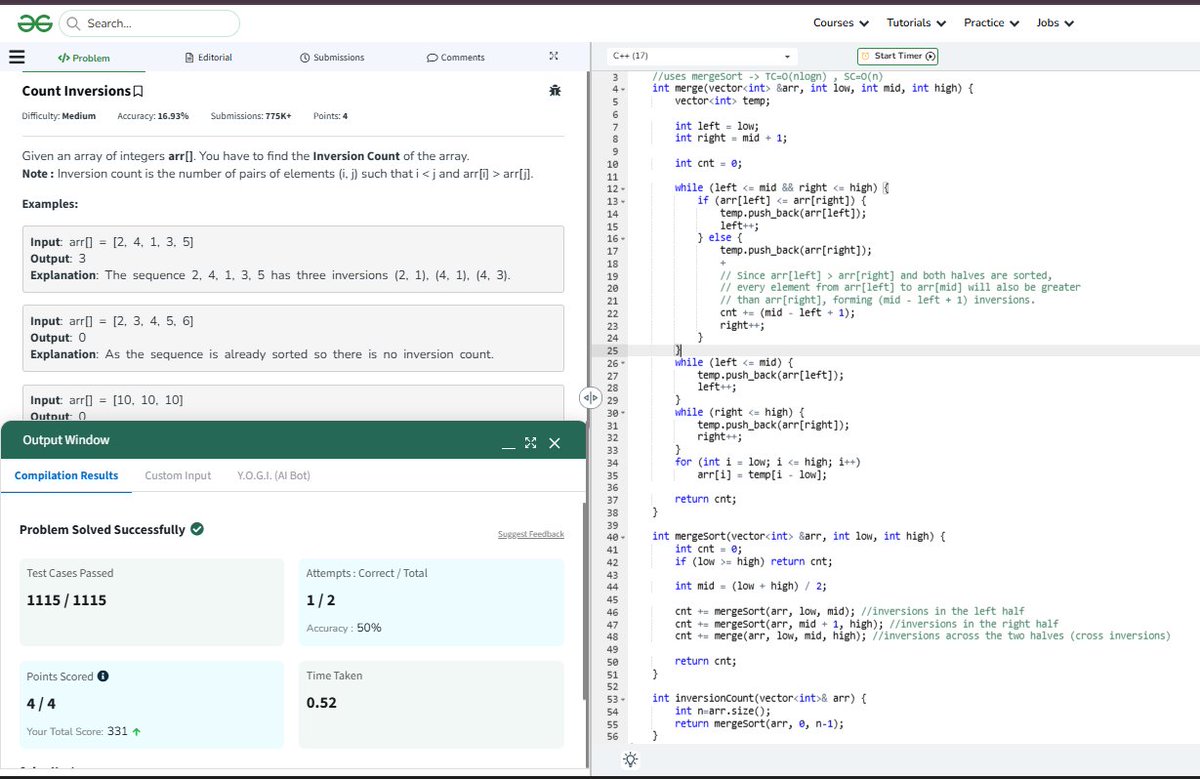Click 'int inversionCount' function declaration line
1200x779 pixels.
click(760, 698)
